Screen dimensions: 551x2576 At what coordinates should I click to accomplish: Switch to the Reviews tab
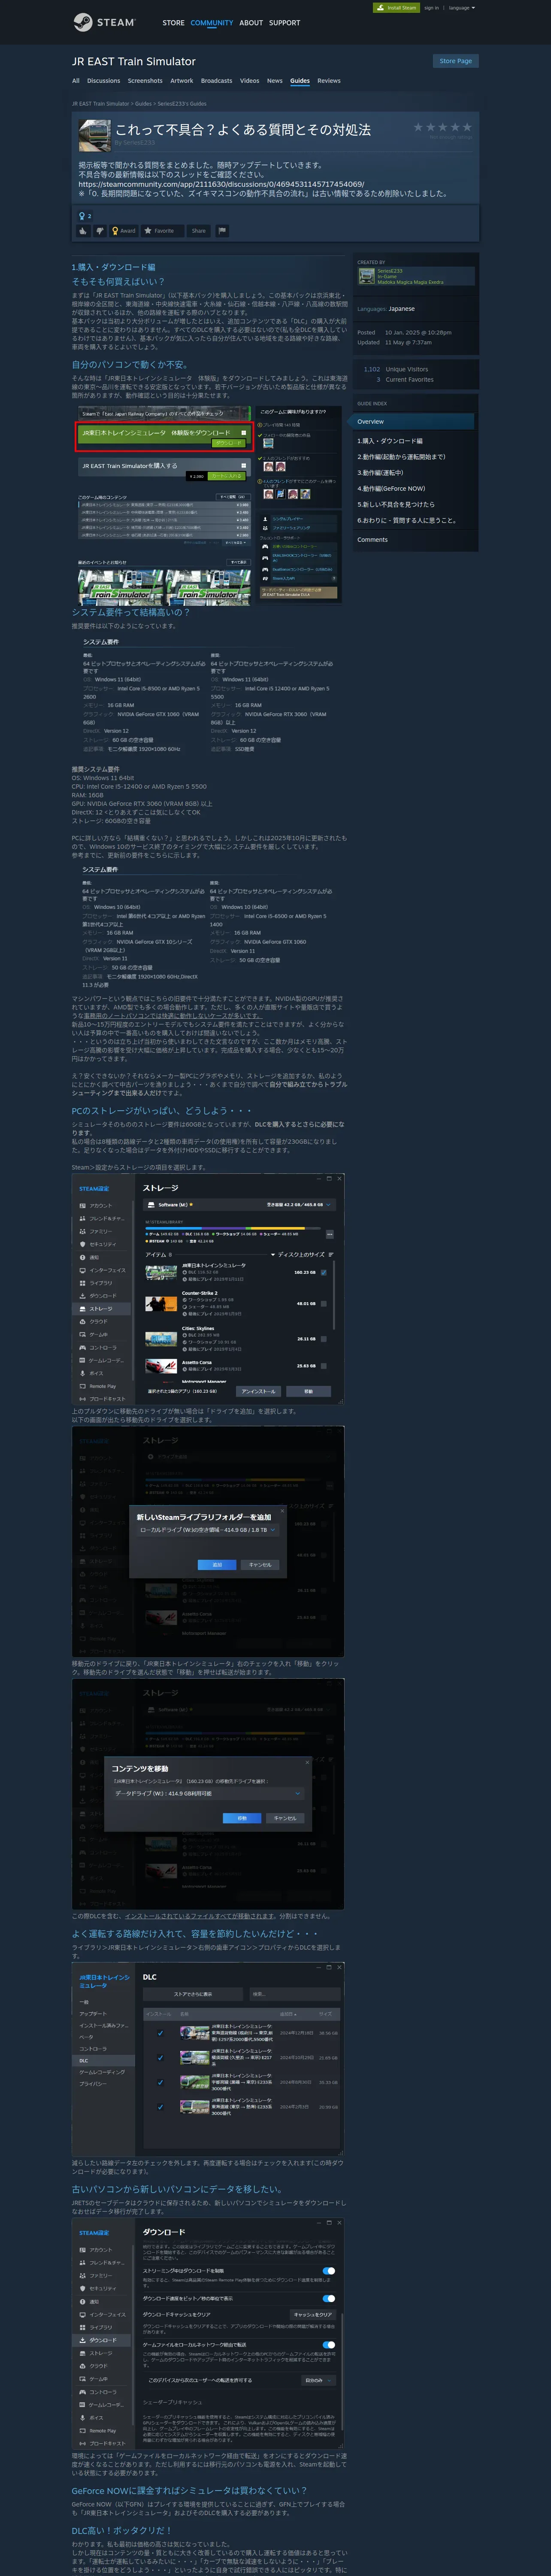click(329, 81)
